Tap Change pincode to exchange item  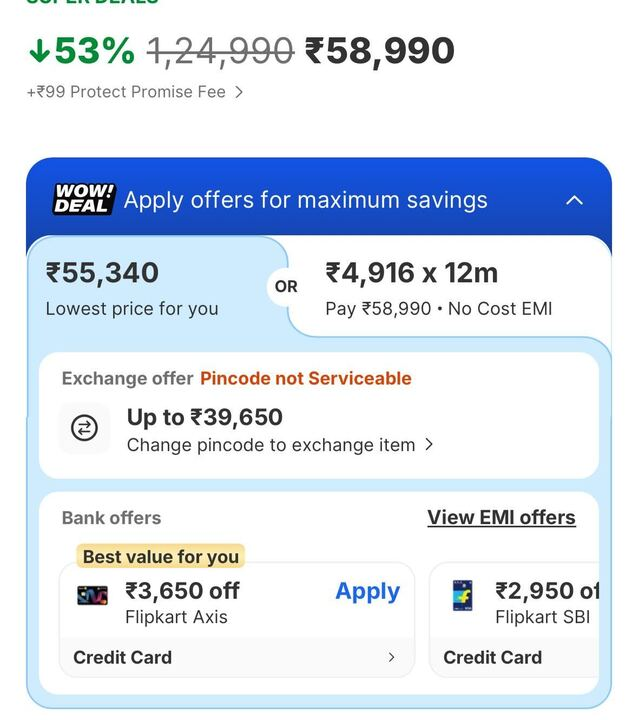[x=270, y=445]
